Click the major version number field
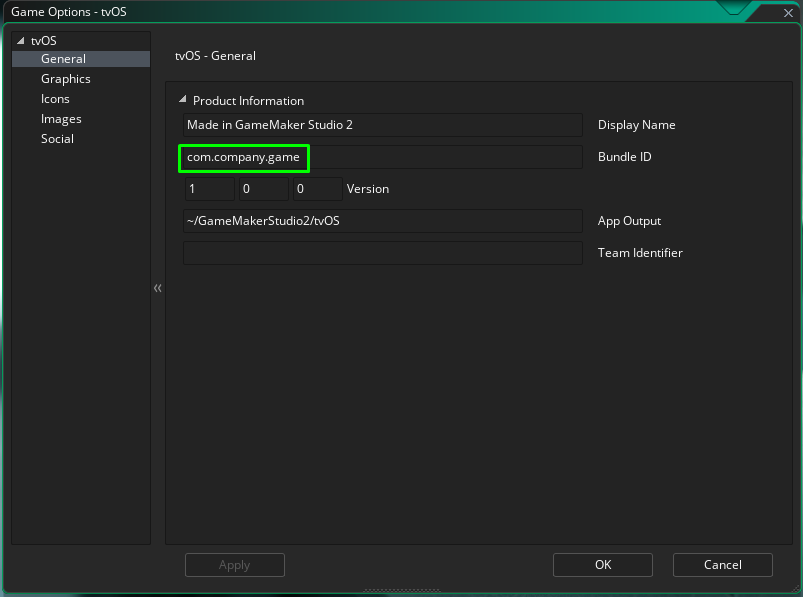The image size is (803, 597). [x=209, y=189]
